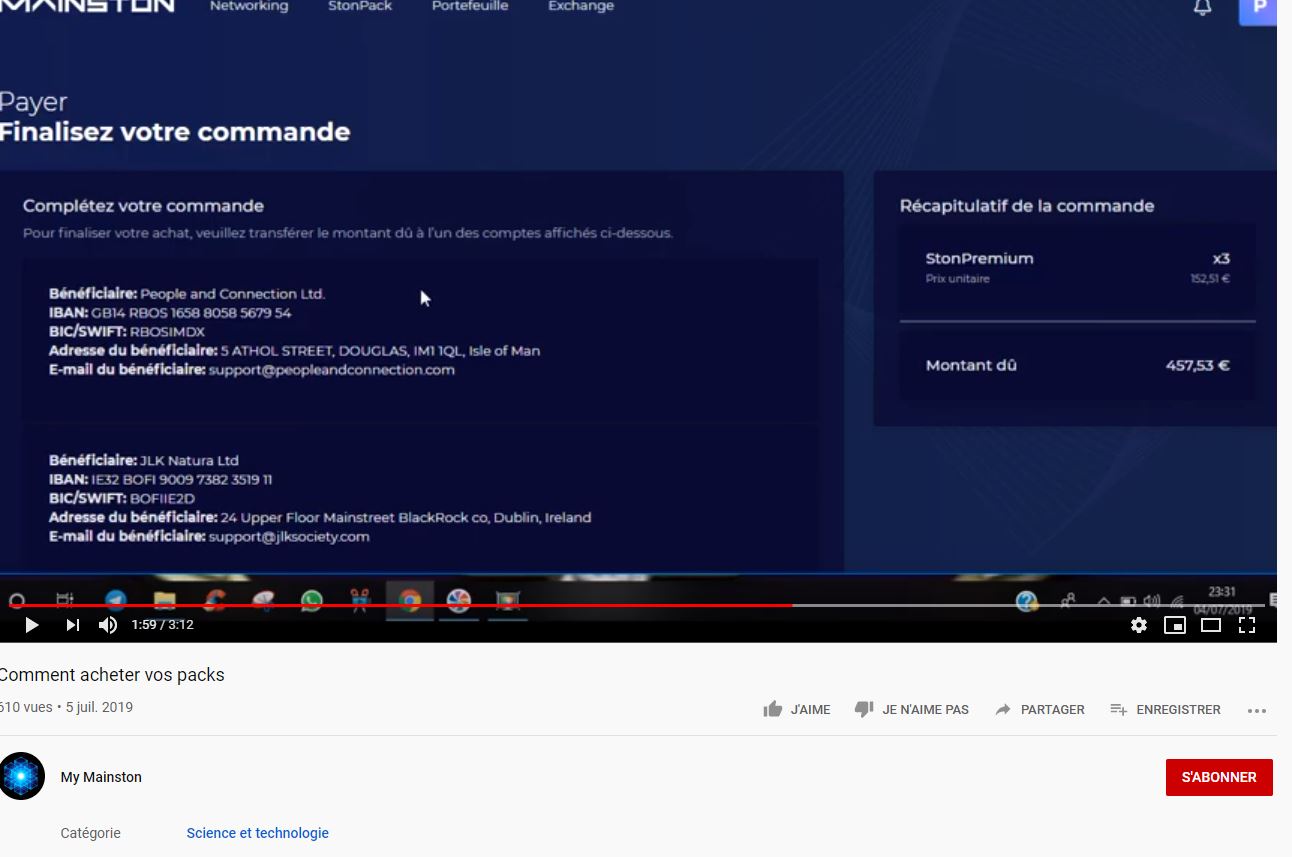Click the notification bell in Mainston header
Screen dimensions: 1292x857
[x=1203, y=8]
